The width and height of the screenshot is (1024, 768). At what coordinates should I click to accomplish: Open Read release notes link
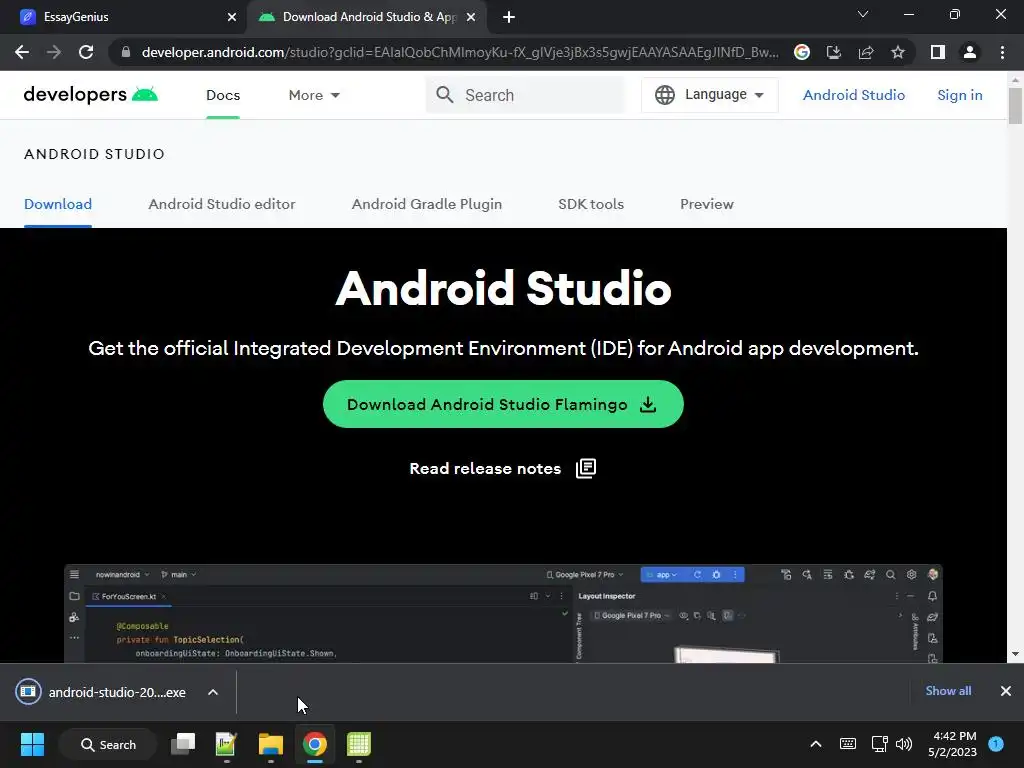[485, 469]
